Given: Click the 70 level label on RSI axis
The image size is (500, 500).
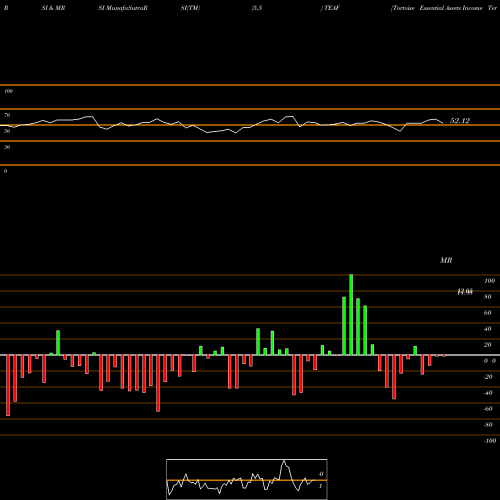Looking at the screenshot, I should (7, 115).
